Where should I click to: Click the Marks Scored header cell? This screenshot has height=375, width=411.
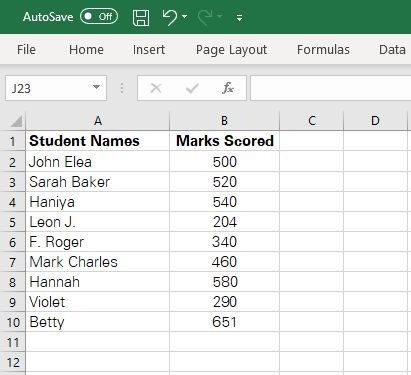click(224, 141)
